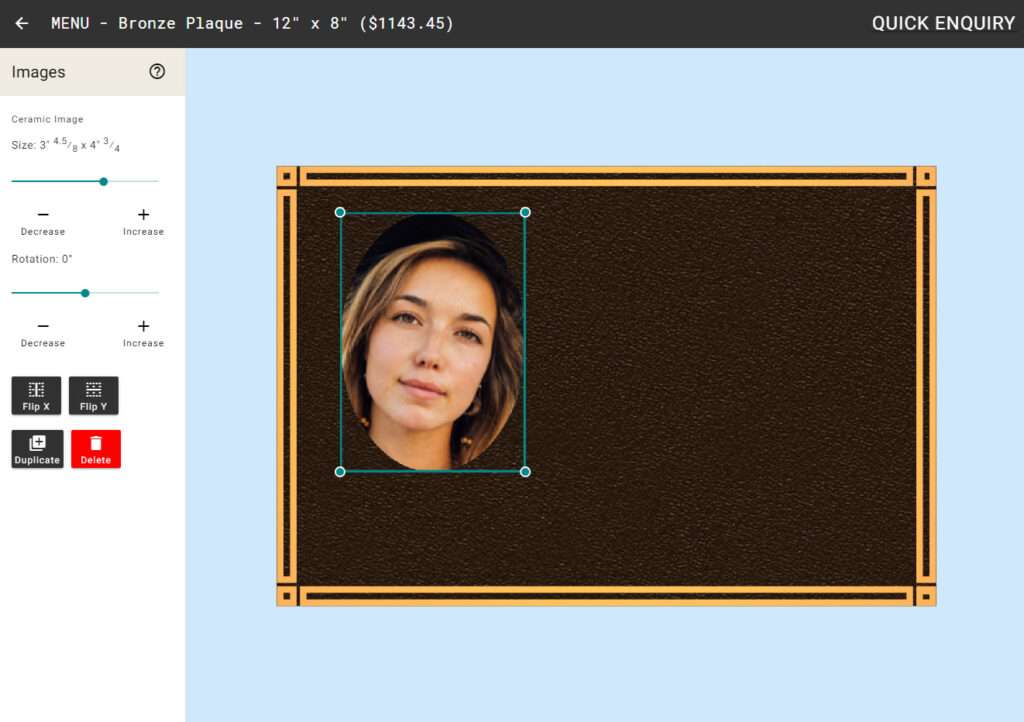1024x722 pixels.
Task: Click the size slider handle
Action: click(x=103, y=181)
